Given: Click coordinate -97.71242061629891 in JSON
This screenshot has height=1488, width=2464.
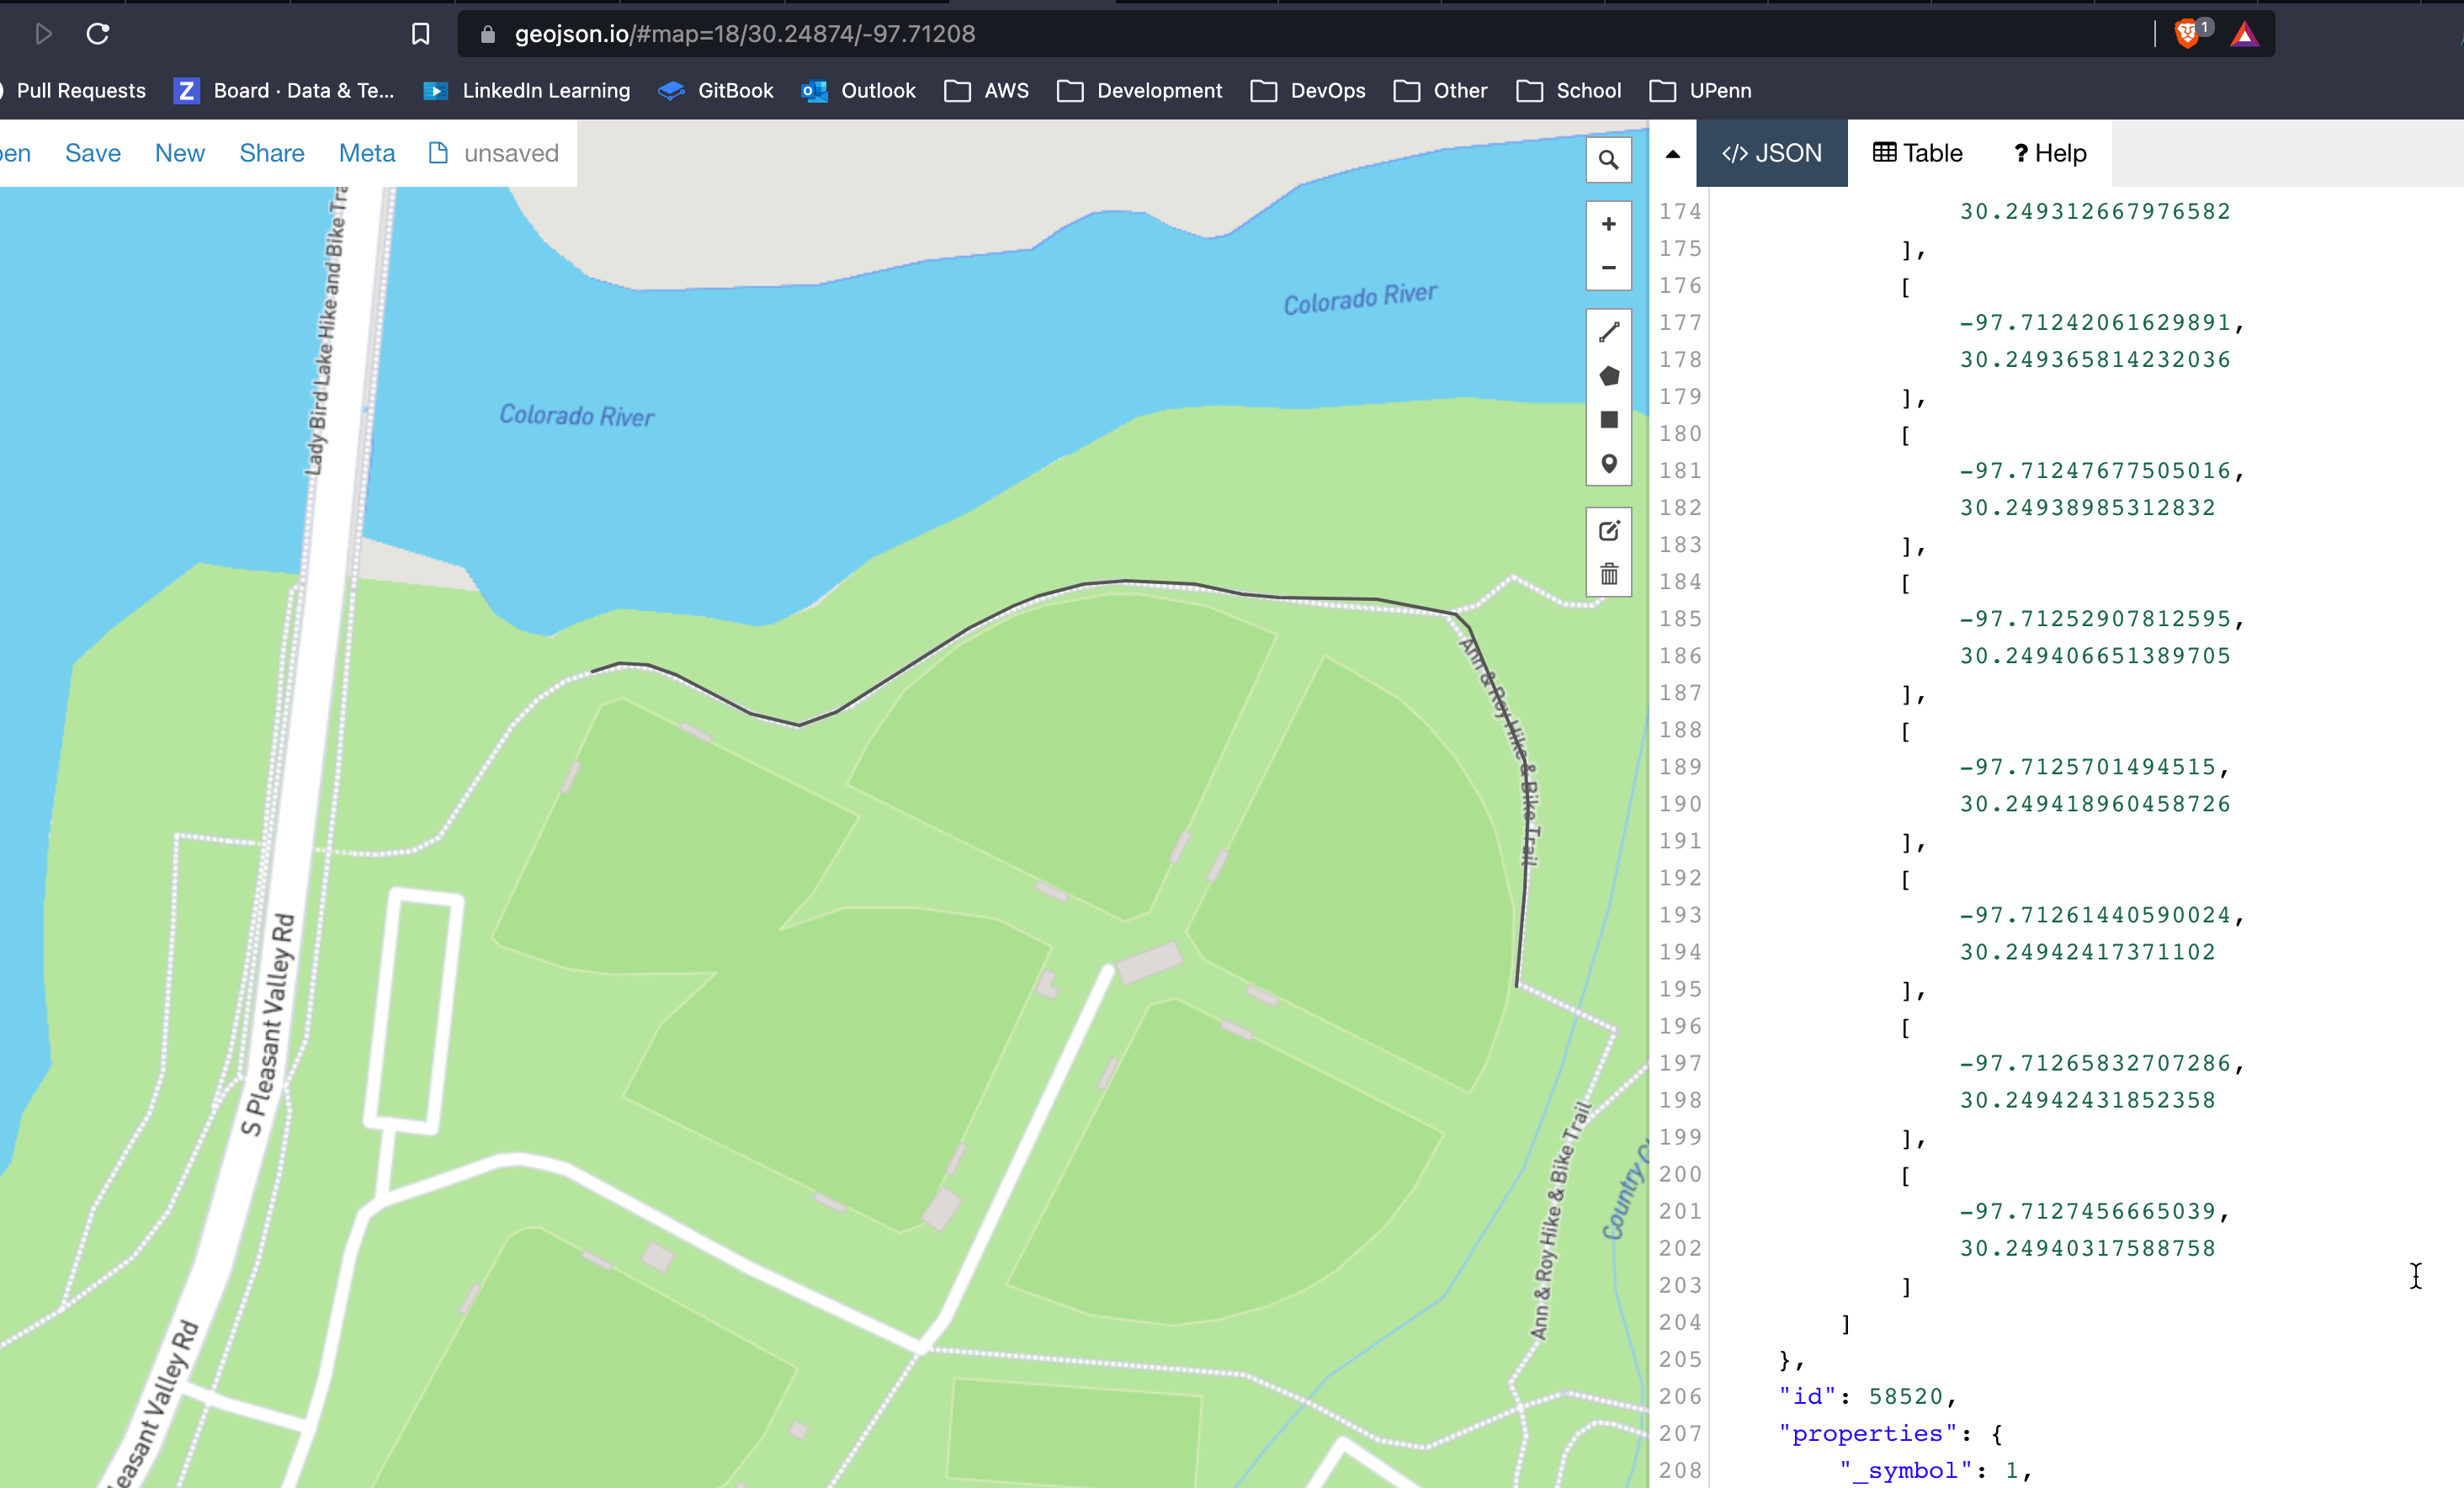Looking at the screenshot, I should (2094, 322).
